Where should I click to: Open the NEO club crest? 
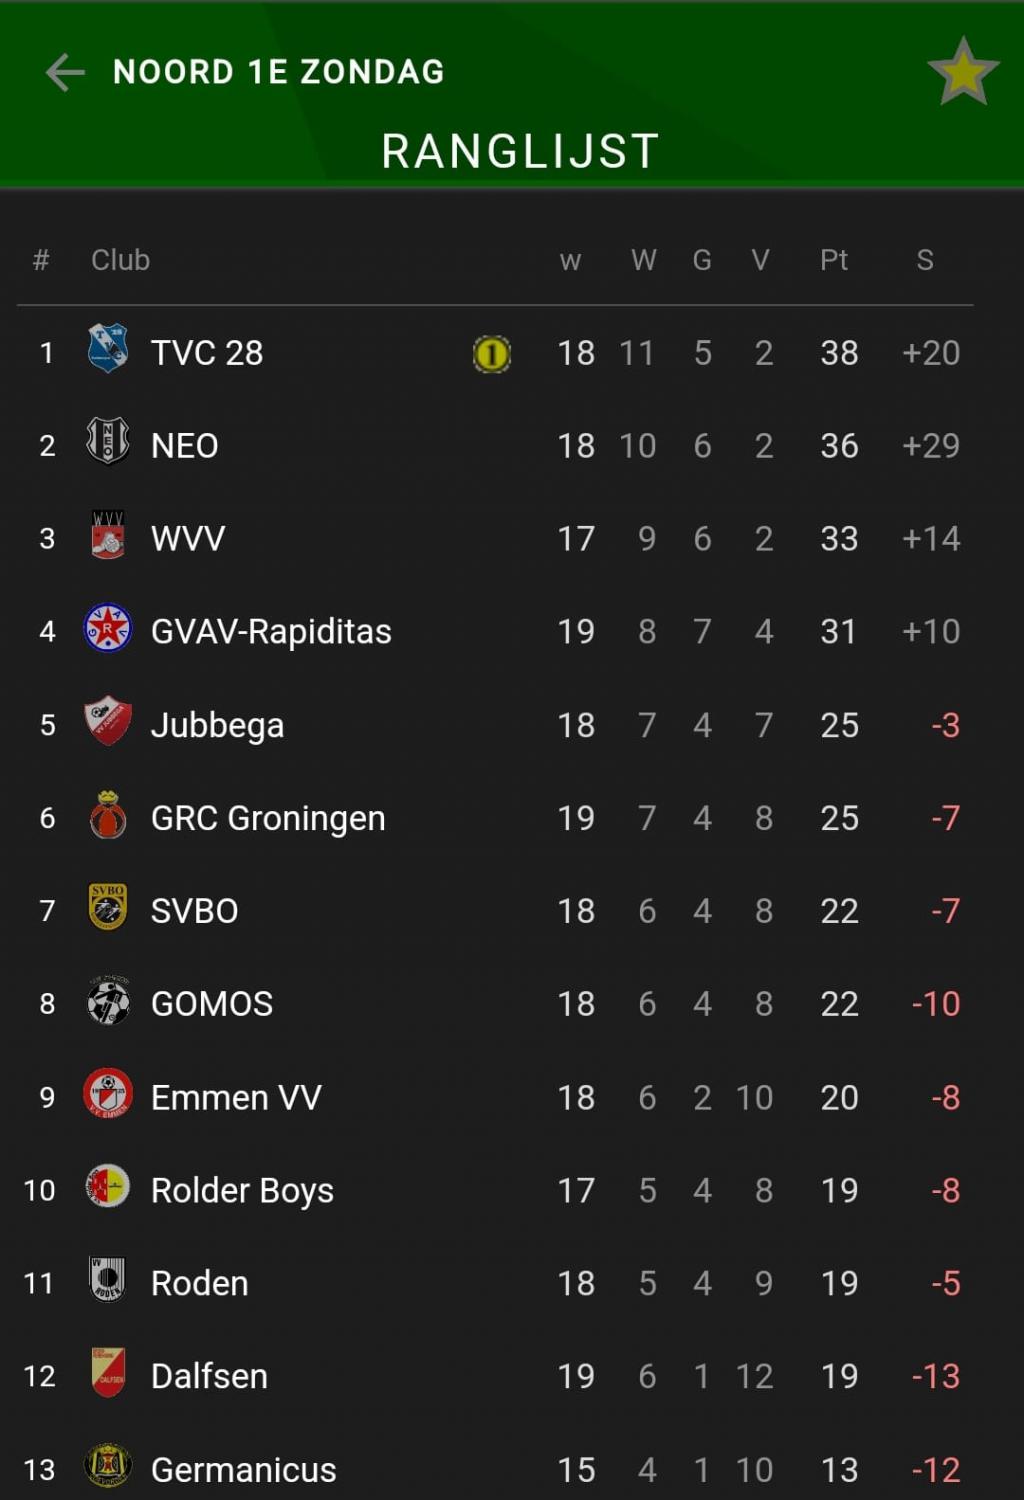point(108,442)
